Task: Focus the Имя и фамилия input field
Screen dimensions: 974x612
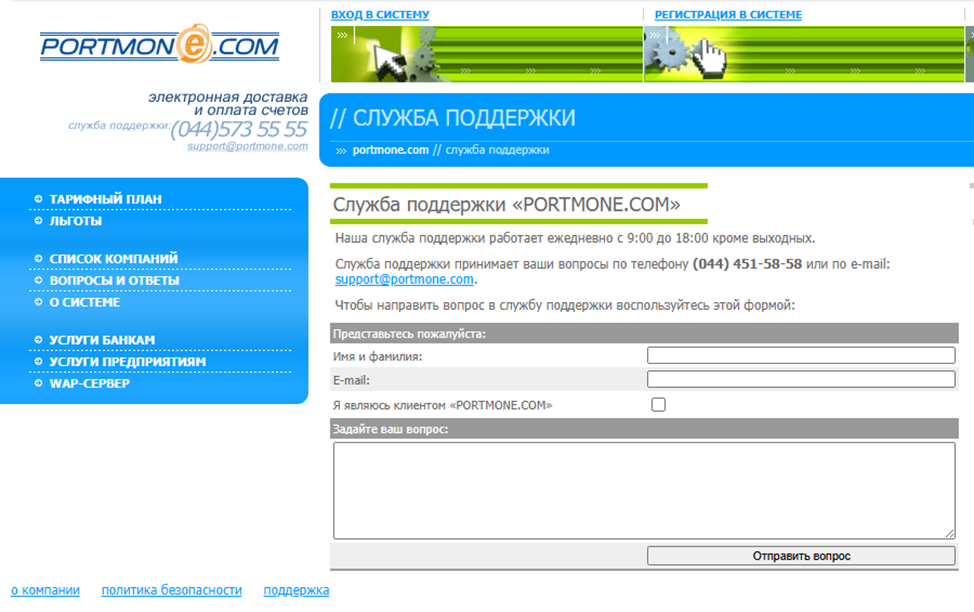Action: (801, 355)
